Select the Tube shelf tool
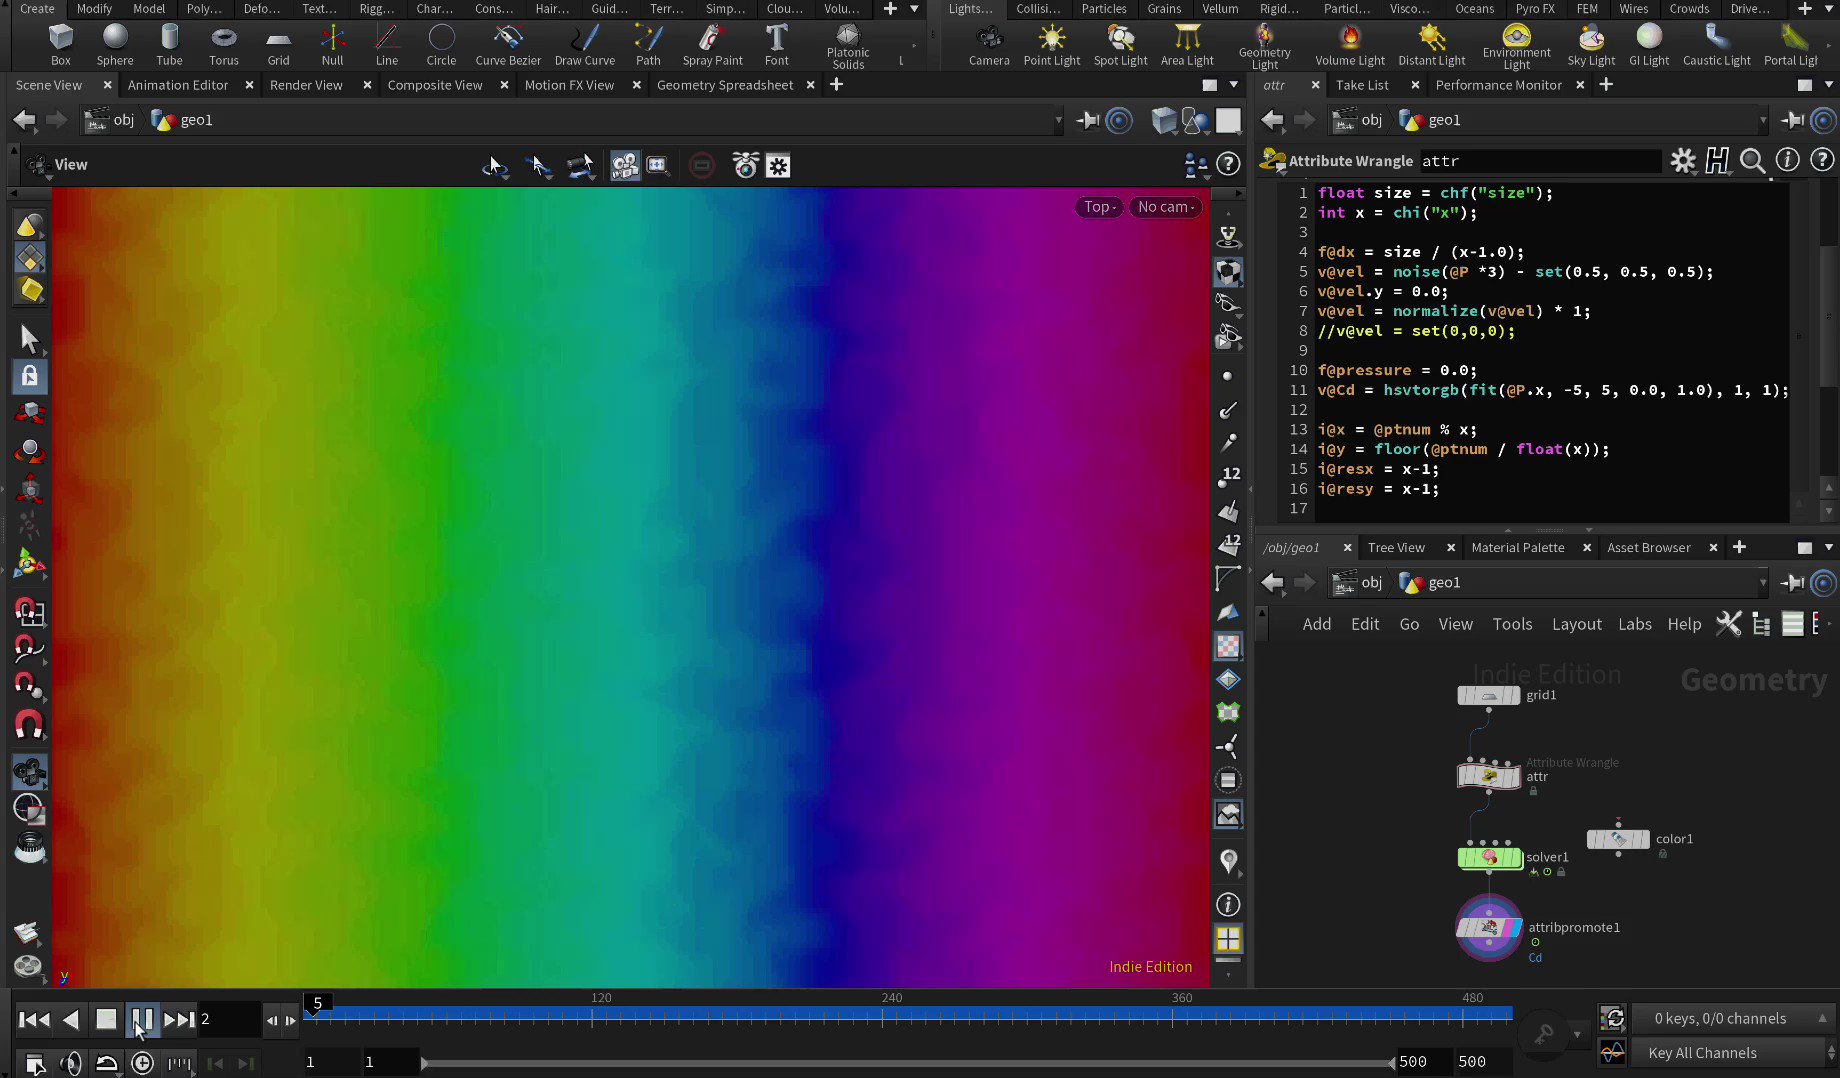The height and width of the screenshot is (1078, 1840). [x=169, y=45]
